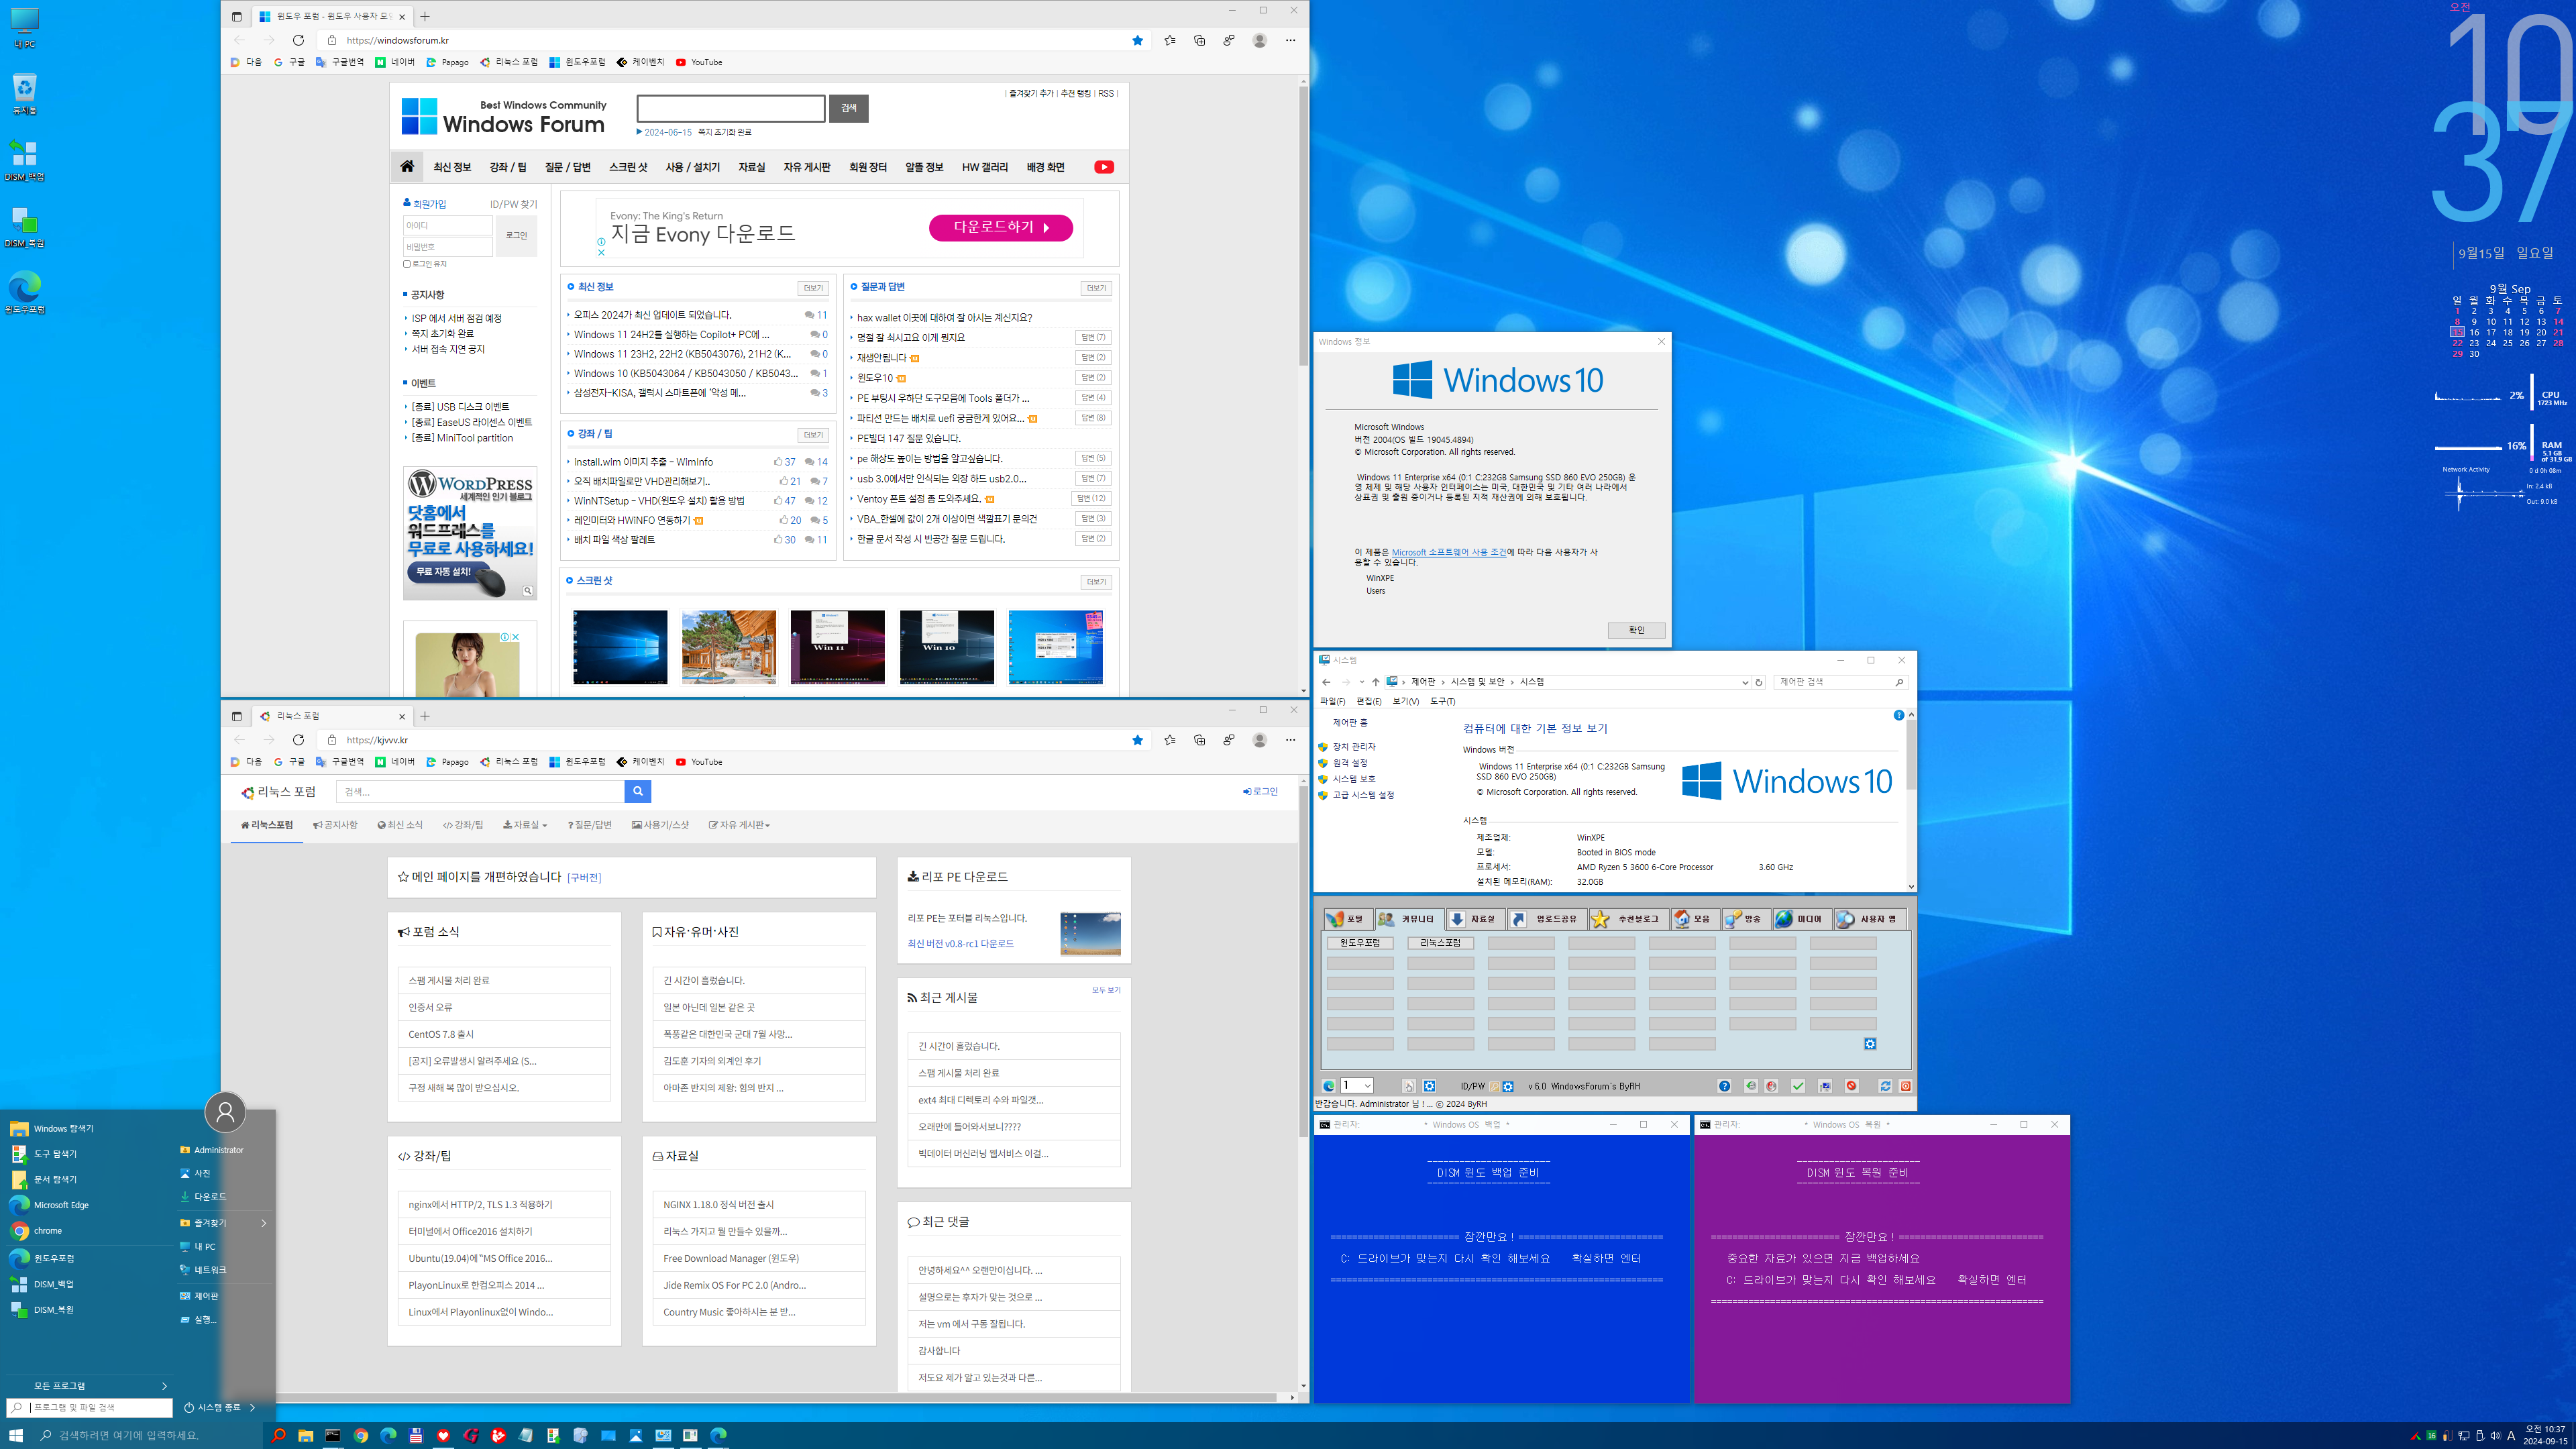The width and height of the screenshot is (2576, 1449).
Task: Refresh the kjvvv.kr browser page
Action: coord(298,740)
